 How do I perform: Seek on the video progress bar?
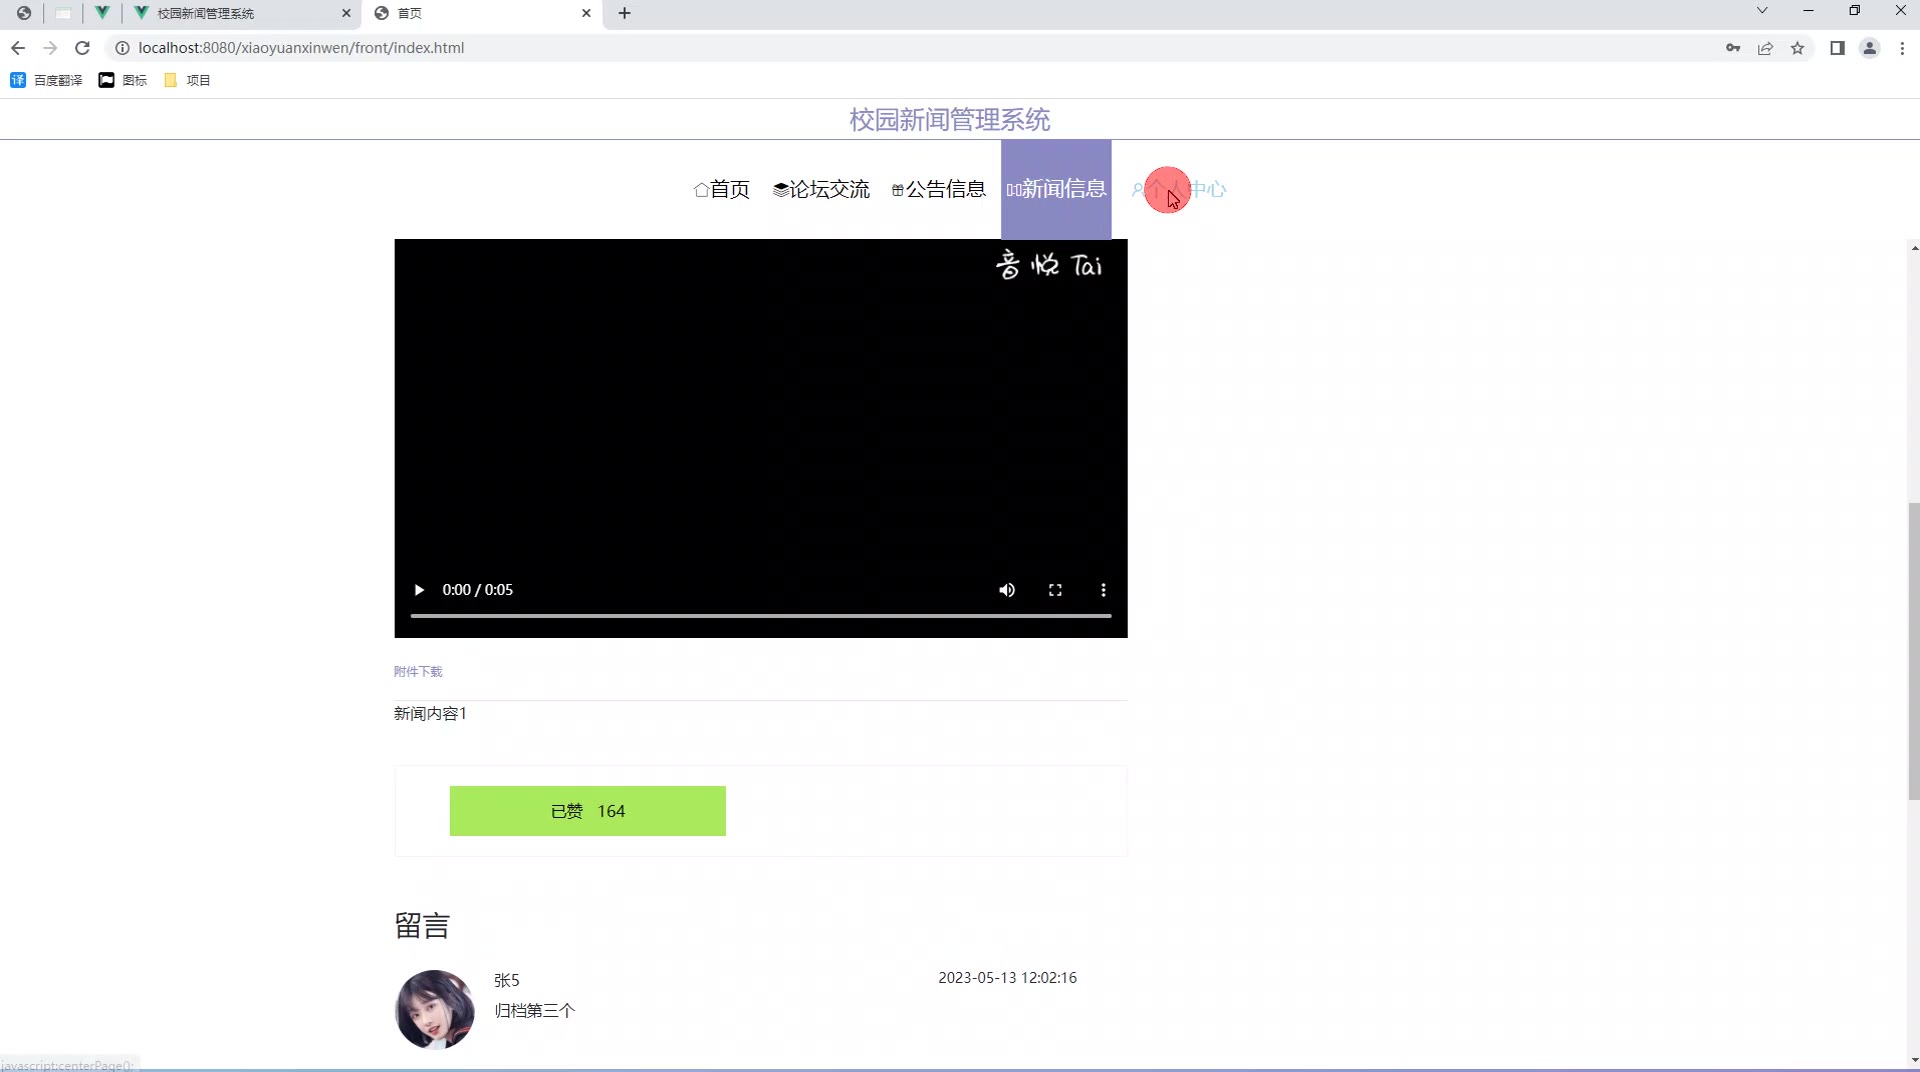761,616
